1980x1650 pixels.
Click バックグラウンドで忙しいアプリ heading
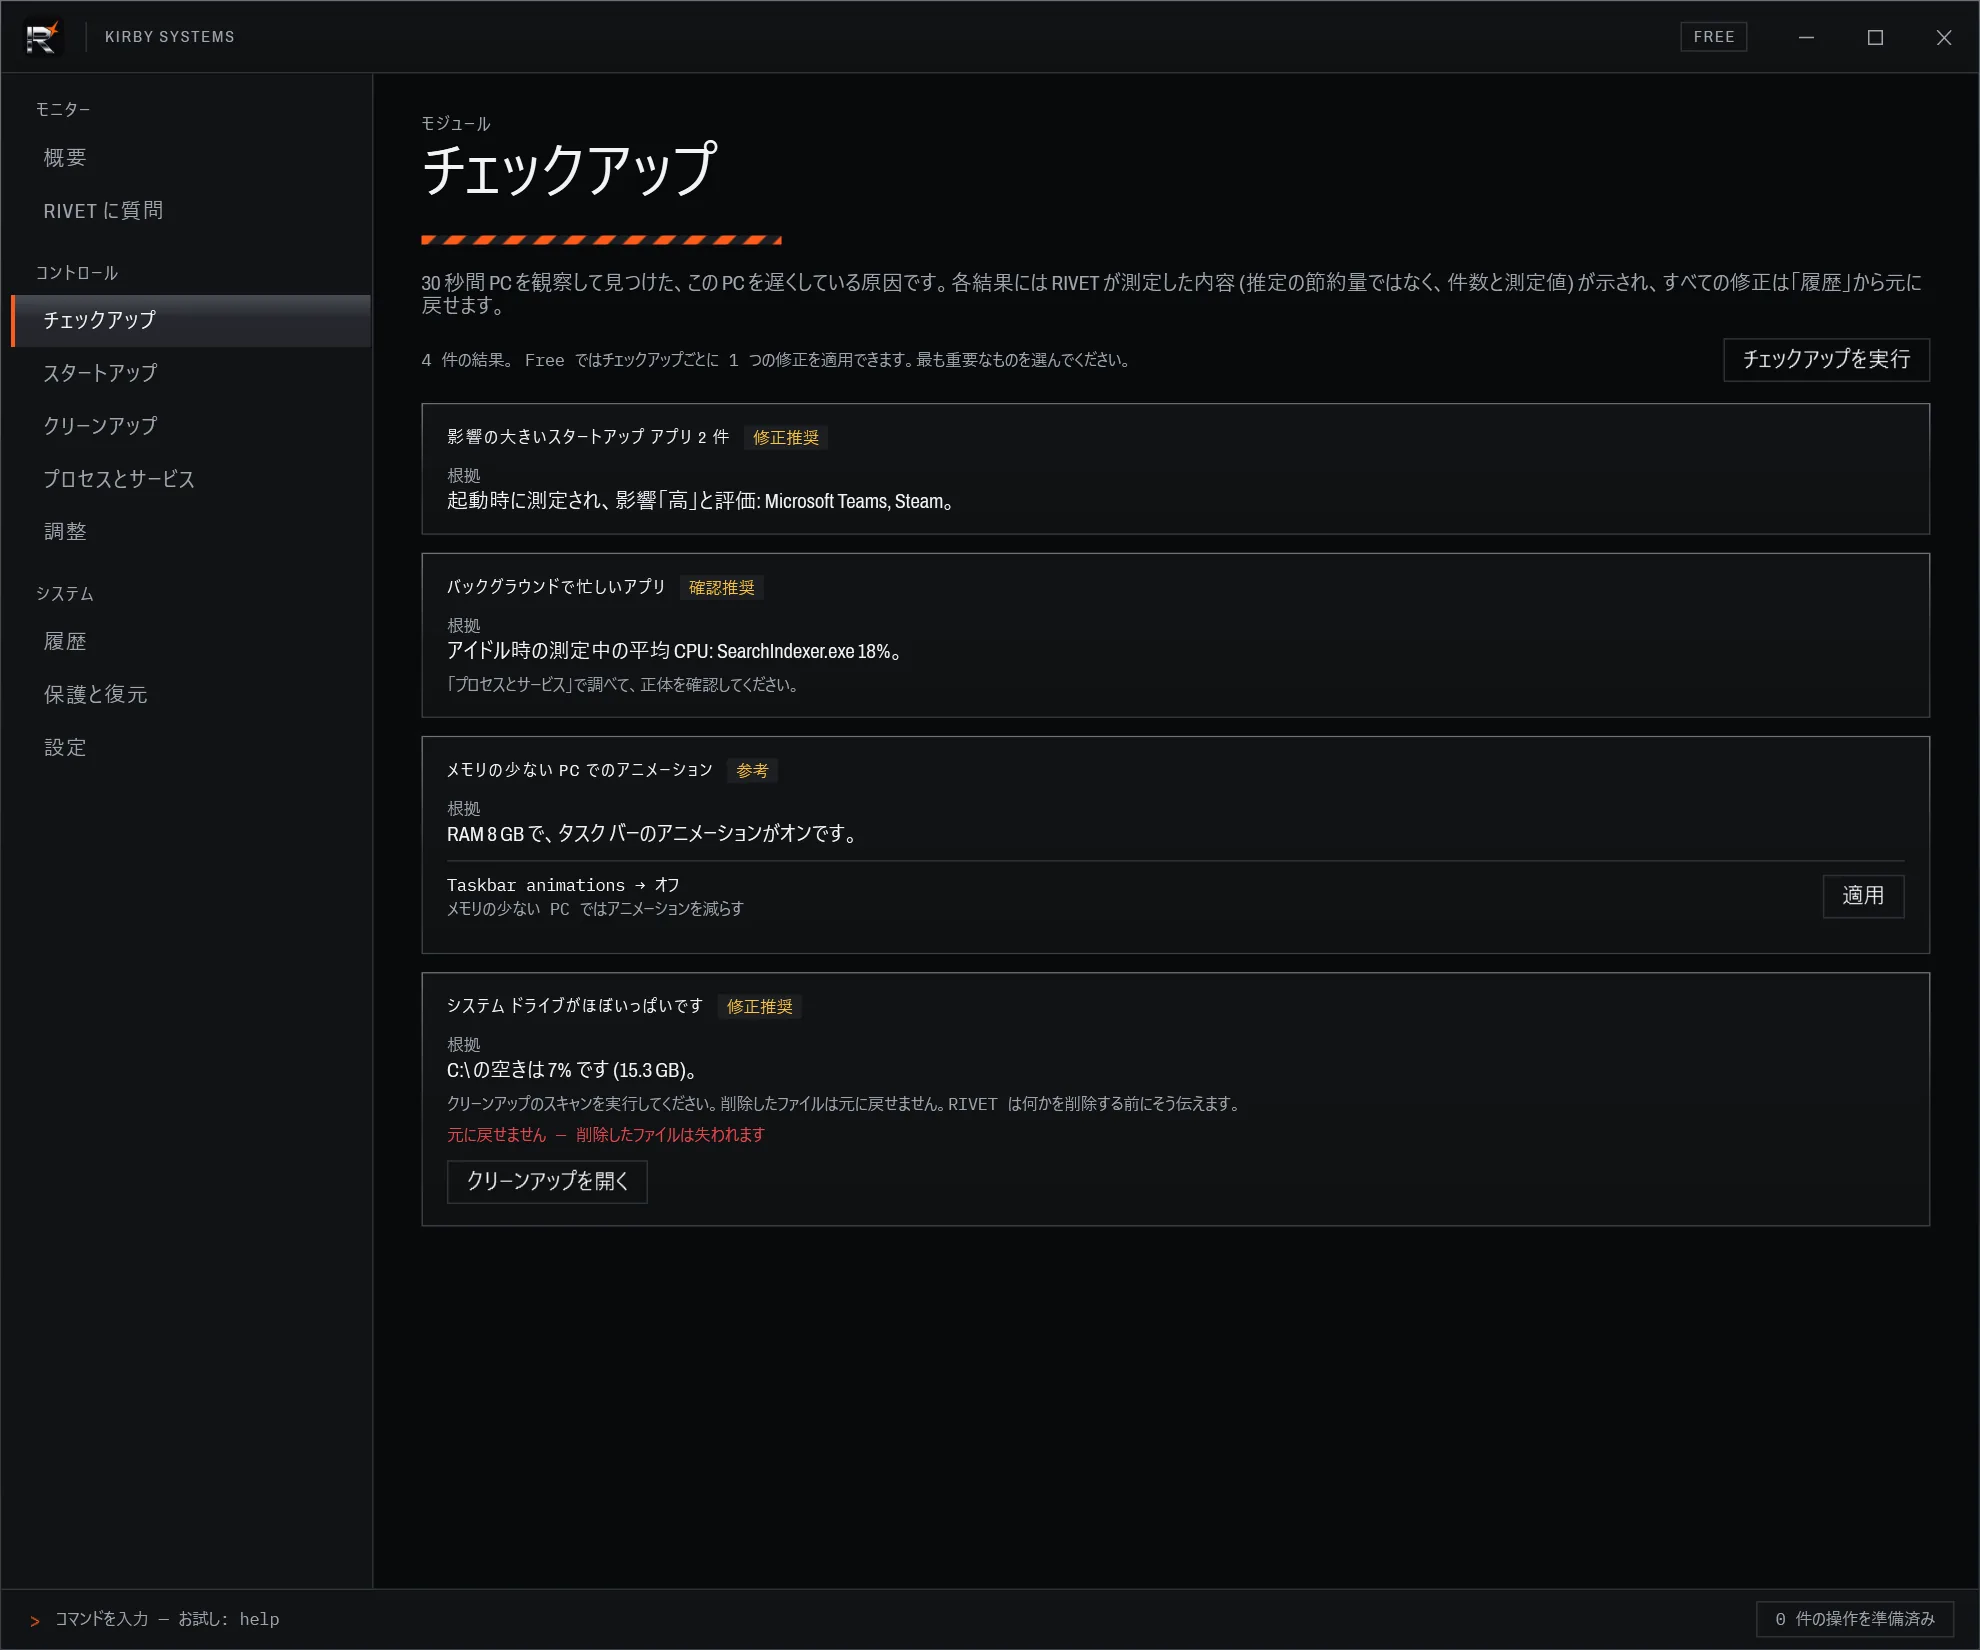coord(556,587)
